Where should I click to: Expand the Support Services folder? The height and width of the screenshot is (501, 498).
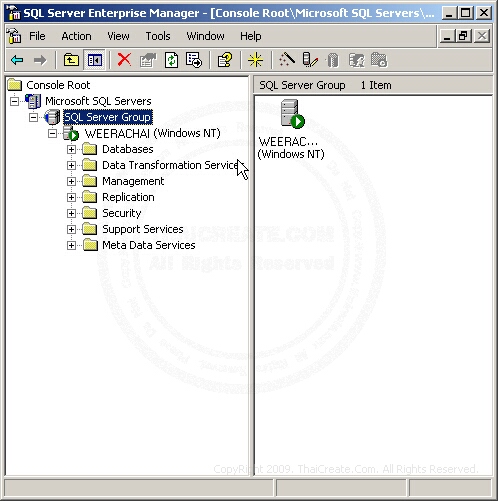pos(71,229)
